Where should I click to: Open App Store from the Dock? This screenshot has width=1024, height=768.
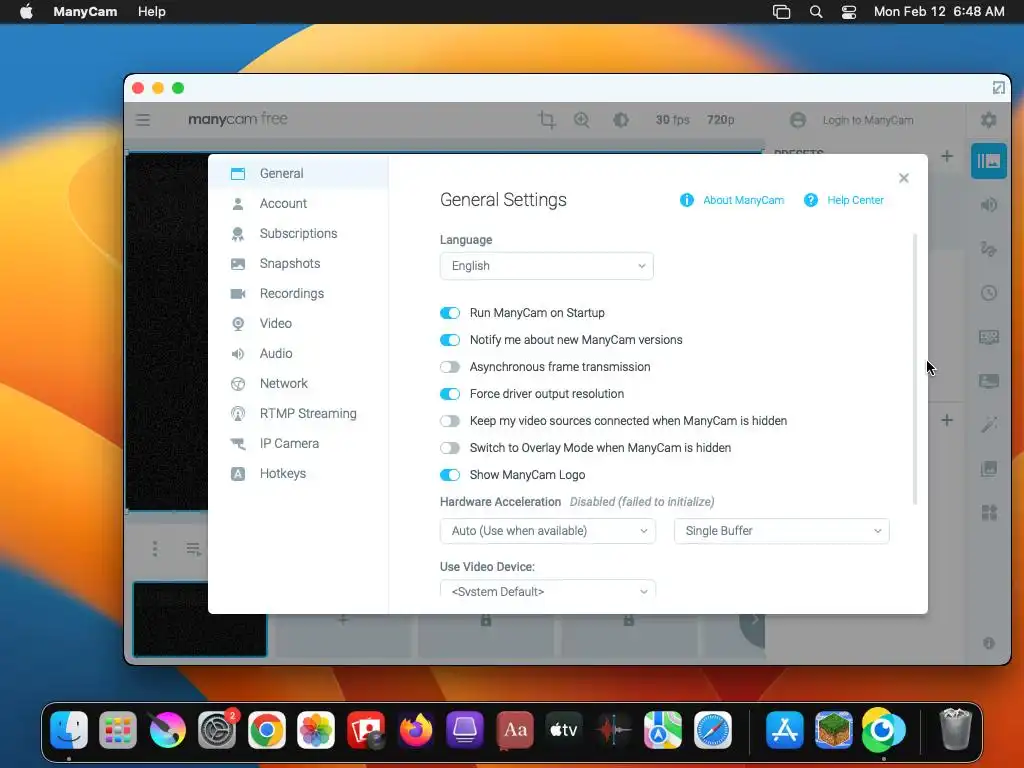pos(784,730)
